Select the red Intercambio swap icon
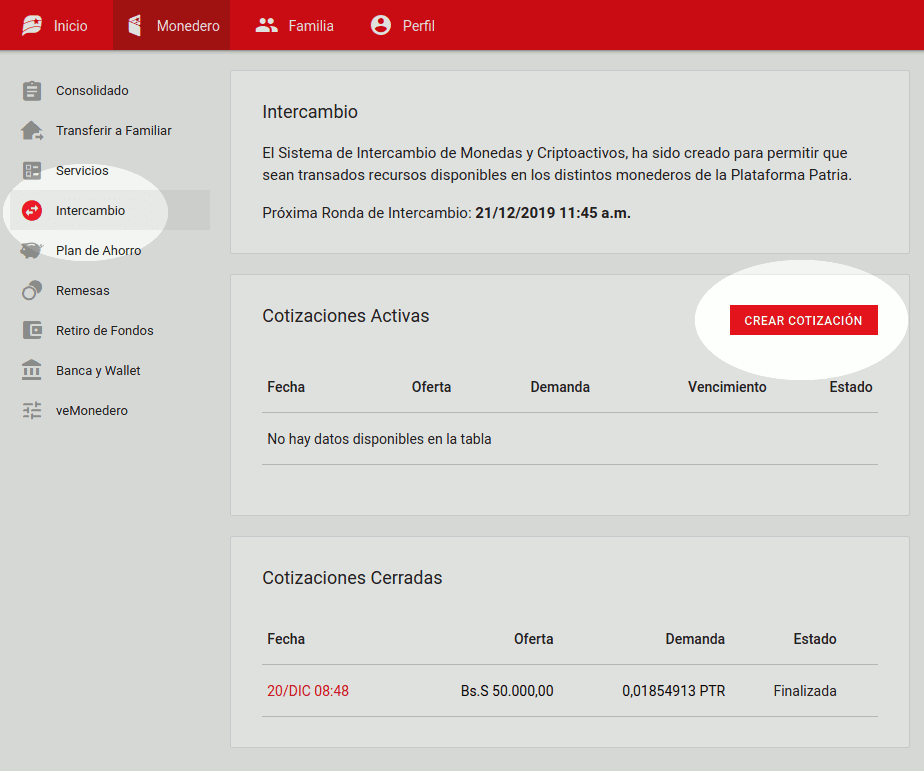The height and width of the screenshot is (771, 924). [32, 211]
